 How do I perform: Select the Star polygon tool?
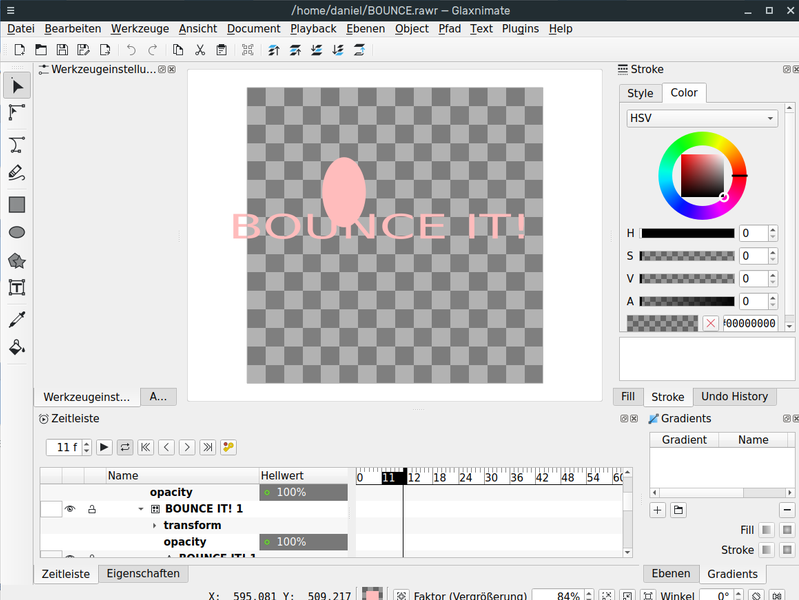pyautogui.click(x=17, y=261)
